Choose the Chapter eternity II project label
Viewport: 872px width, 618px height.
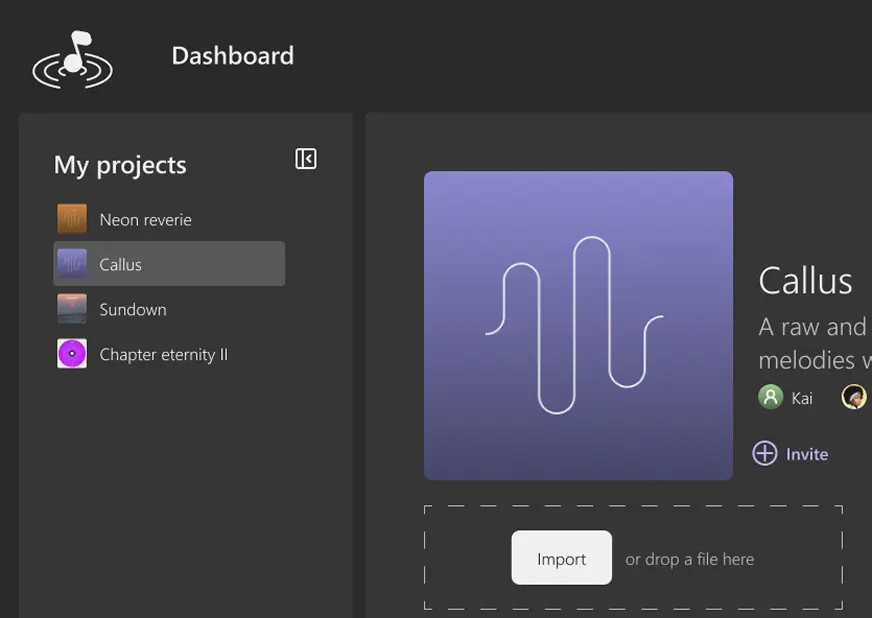point(164,354)
